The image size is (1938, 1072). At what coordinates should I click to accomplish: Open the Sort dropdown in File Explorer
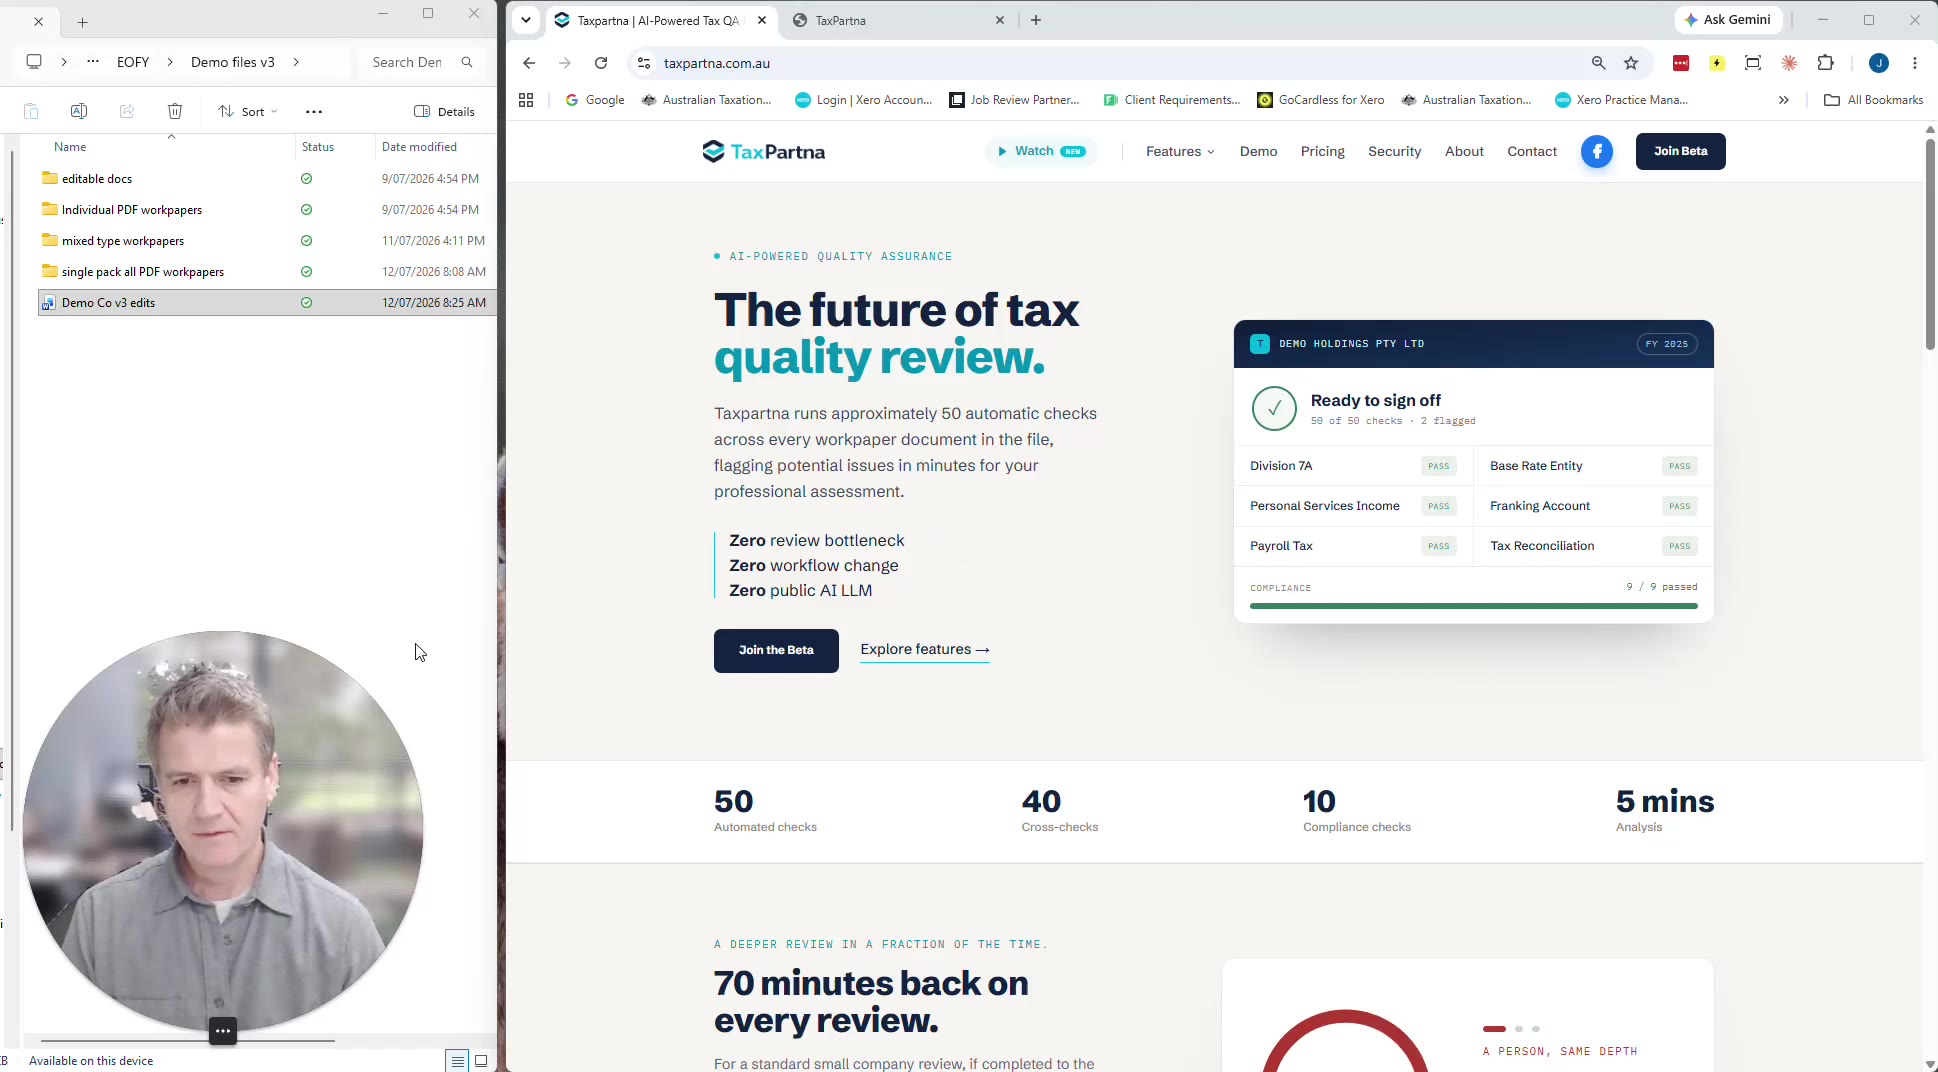click(x=248, y=111)
